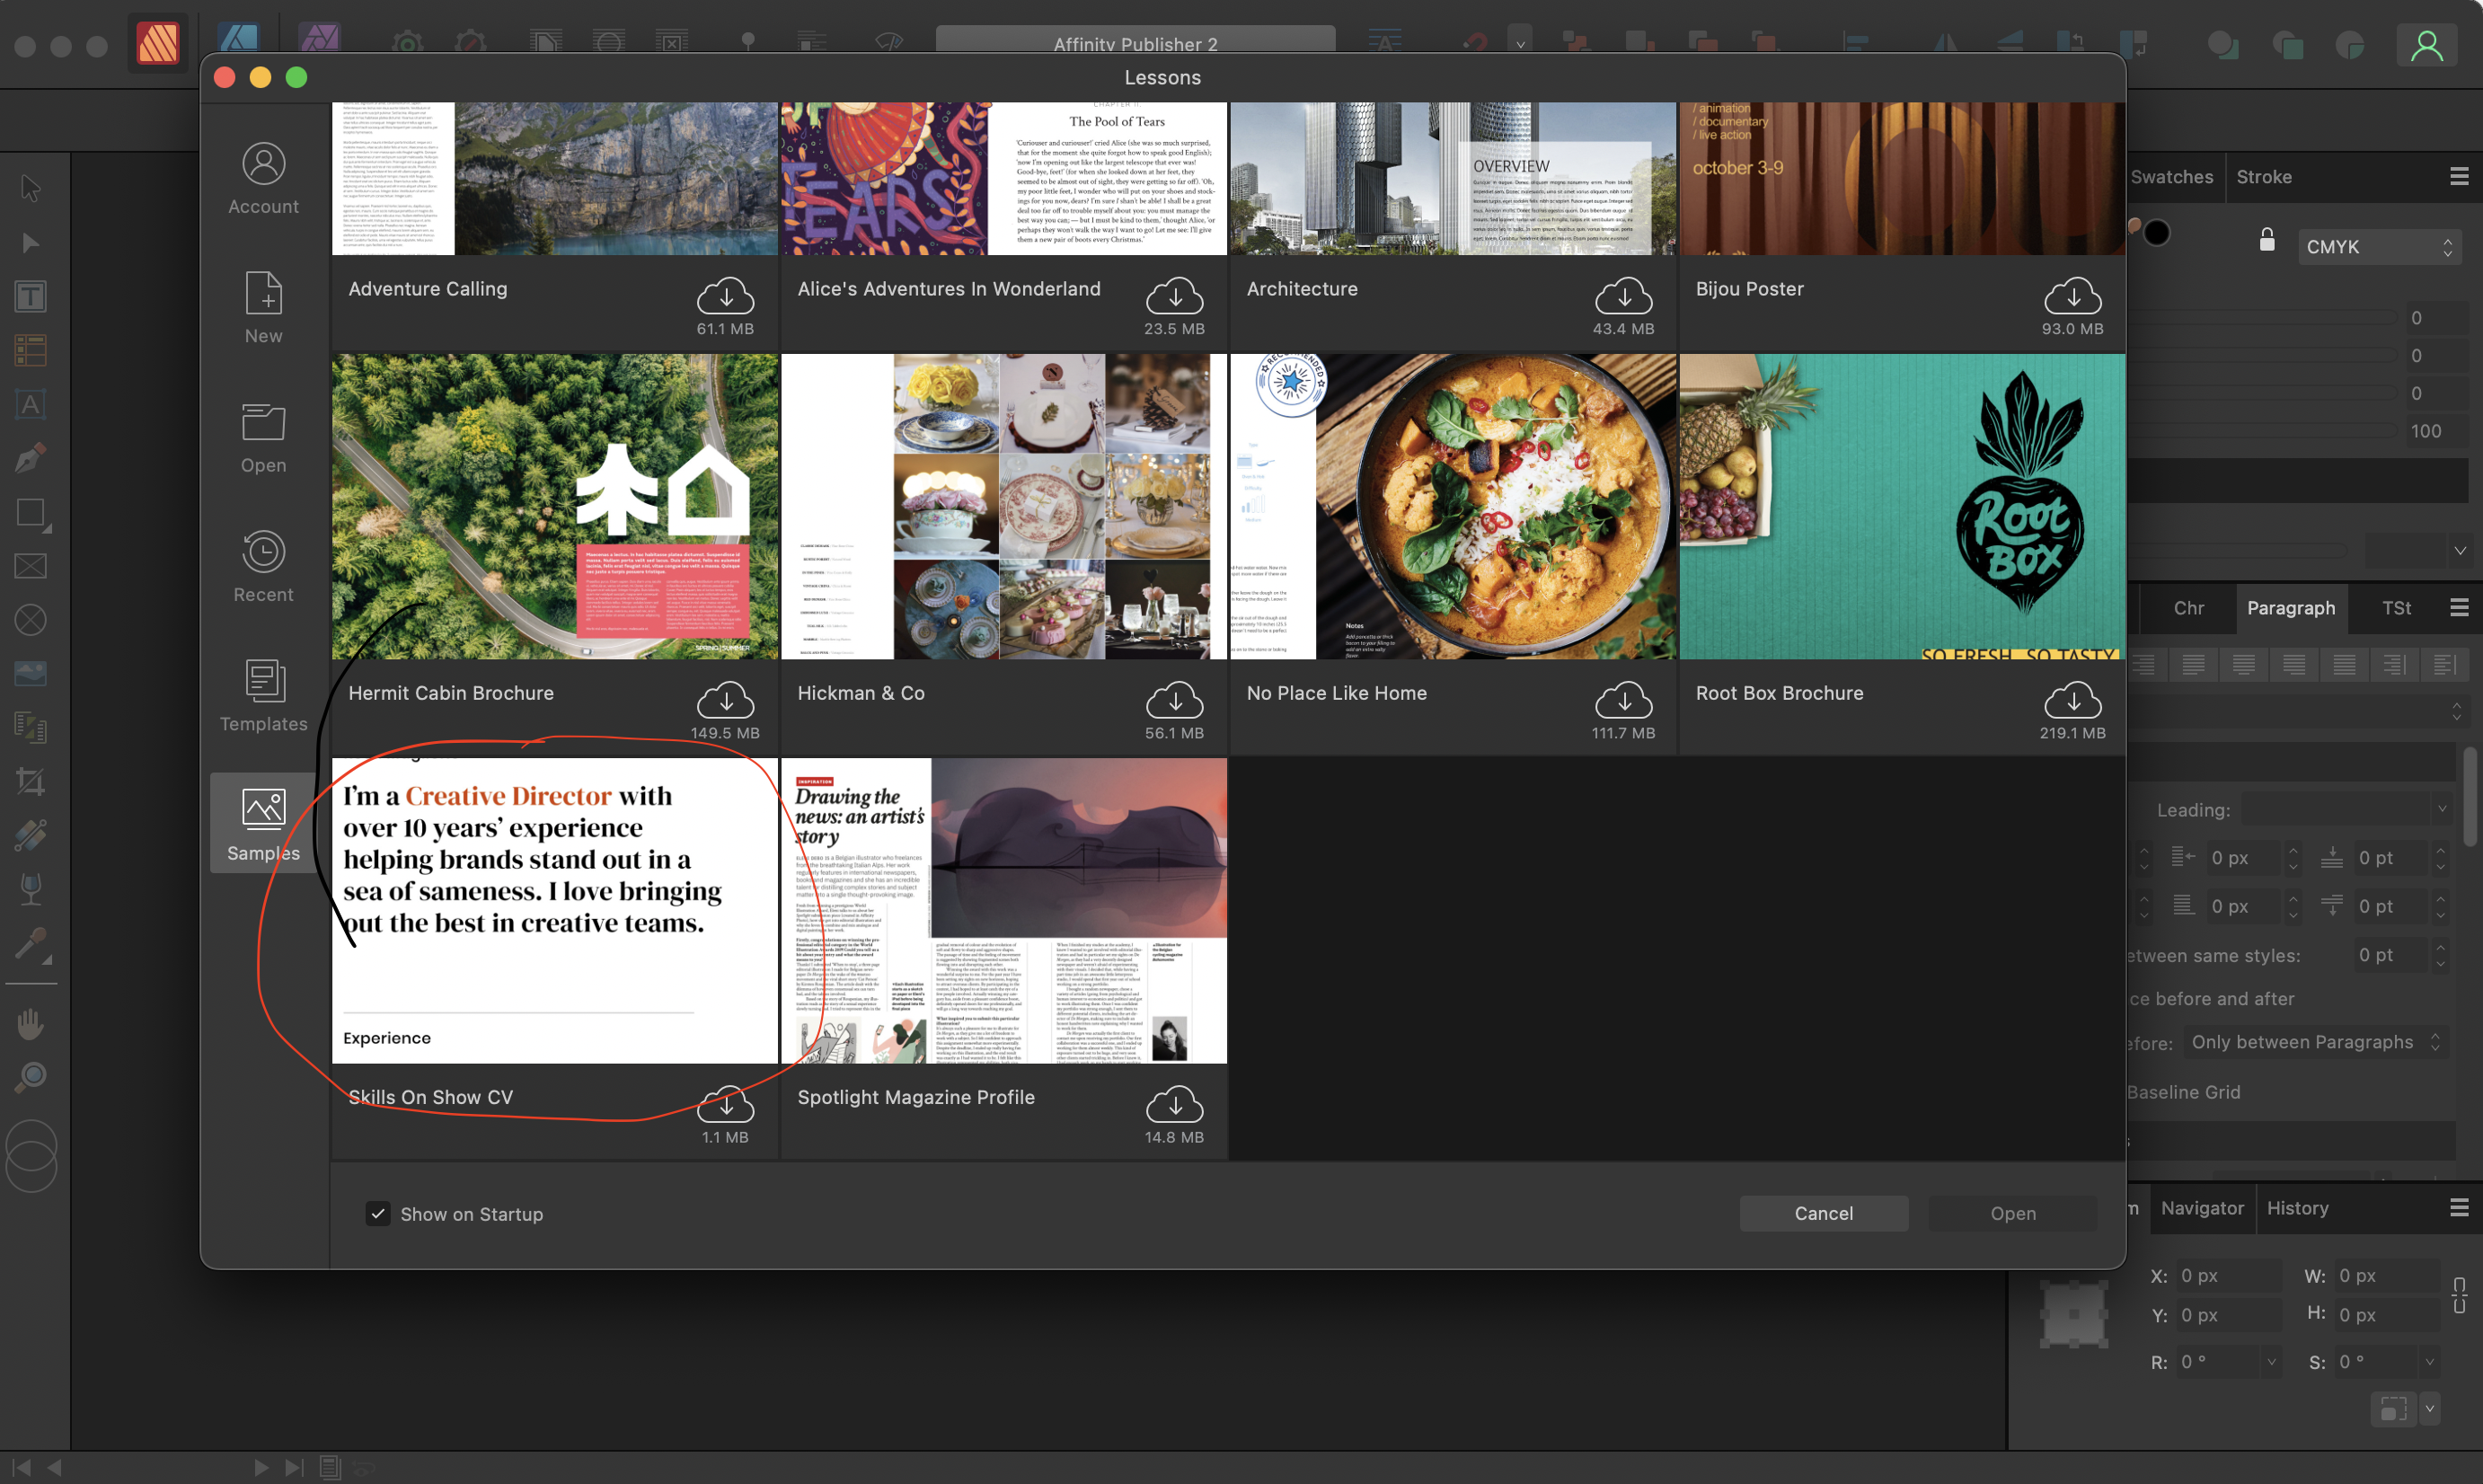Download the Hermit Cabin Brochure sample
The height and width of the screenshot is (1484, 2483).
725,700
